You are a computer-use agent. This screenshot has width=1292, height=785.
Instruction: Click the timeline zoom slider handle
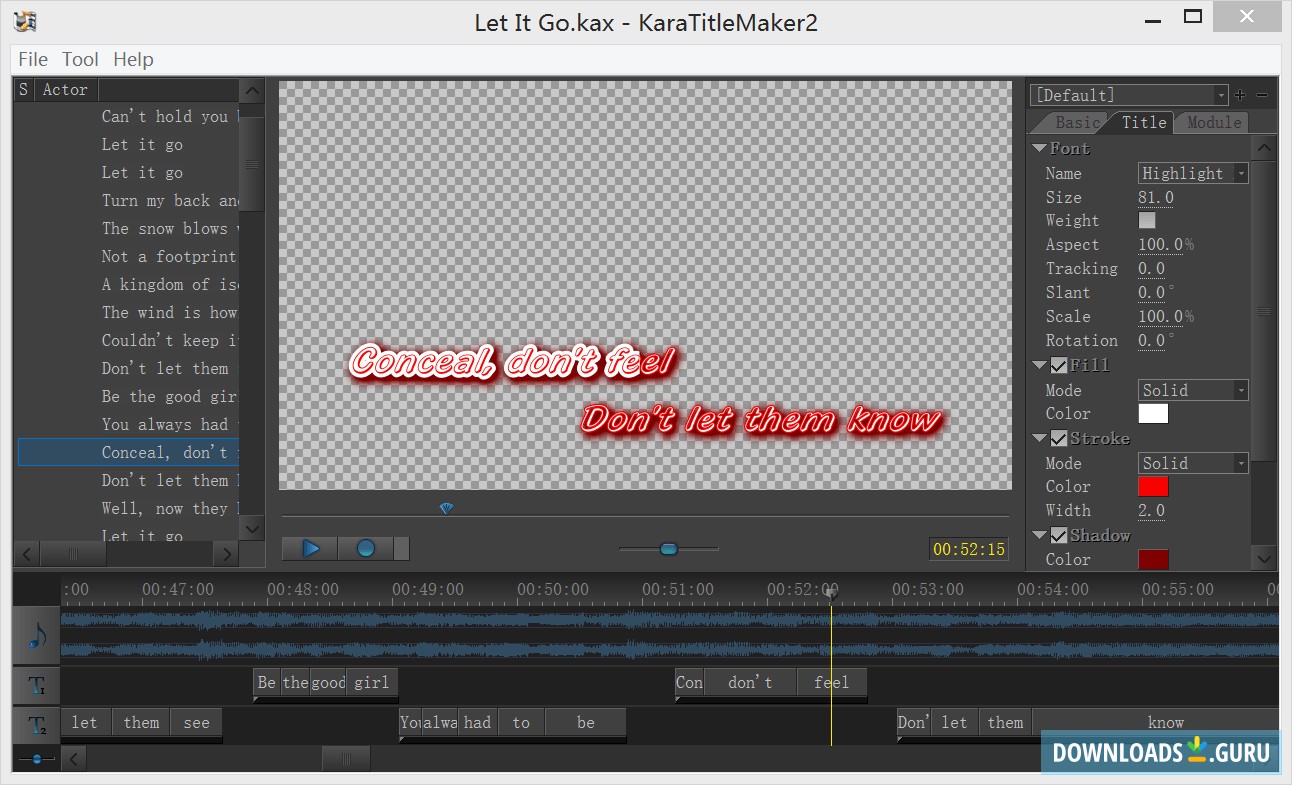pyautogui.click(x=37, y=759)
